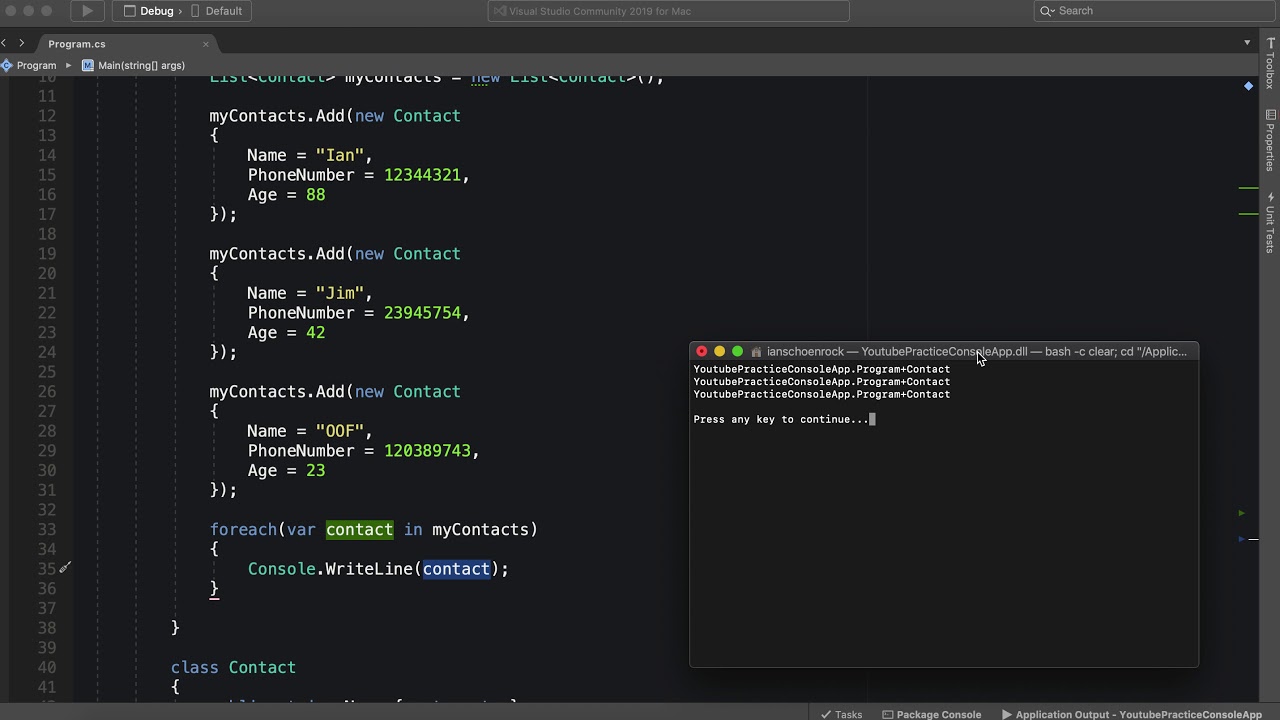This screenshot has height=720, width=1280.
Task: Open the Program class breadcrumb
Action: pyautogui.click(x=29, y=65)
